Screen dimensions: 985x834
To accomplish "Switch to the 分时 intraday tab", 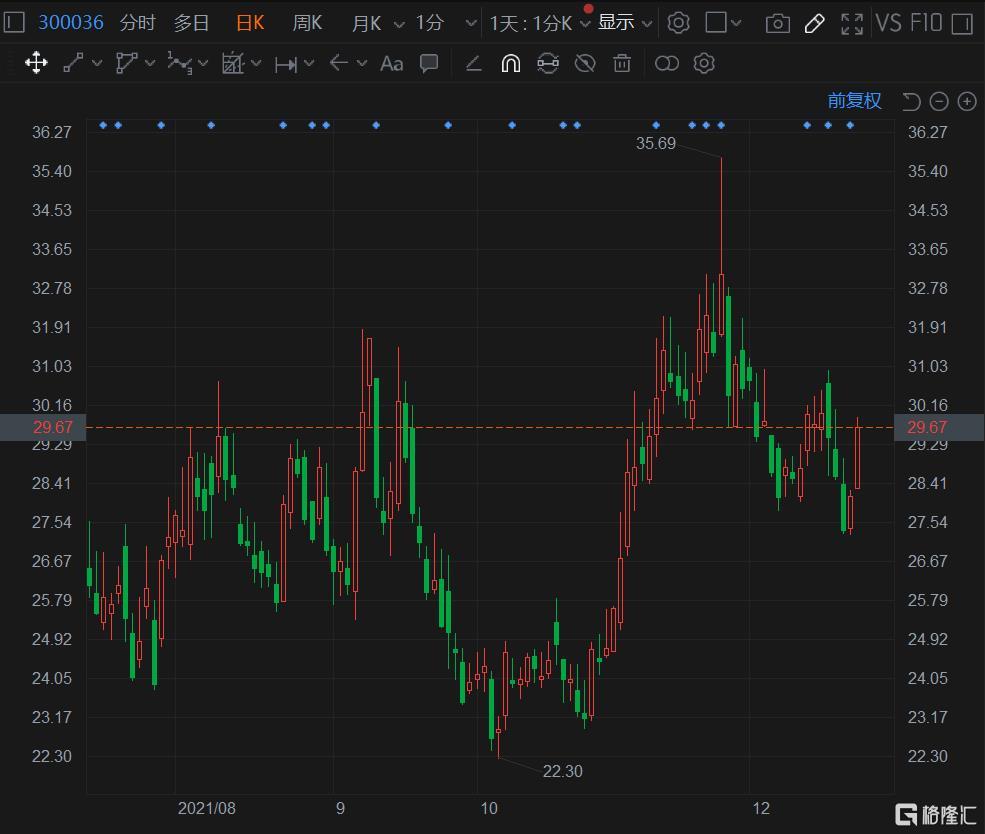I will click(x=138, y=23).
